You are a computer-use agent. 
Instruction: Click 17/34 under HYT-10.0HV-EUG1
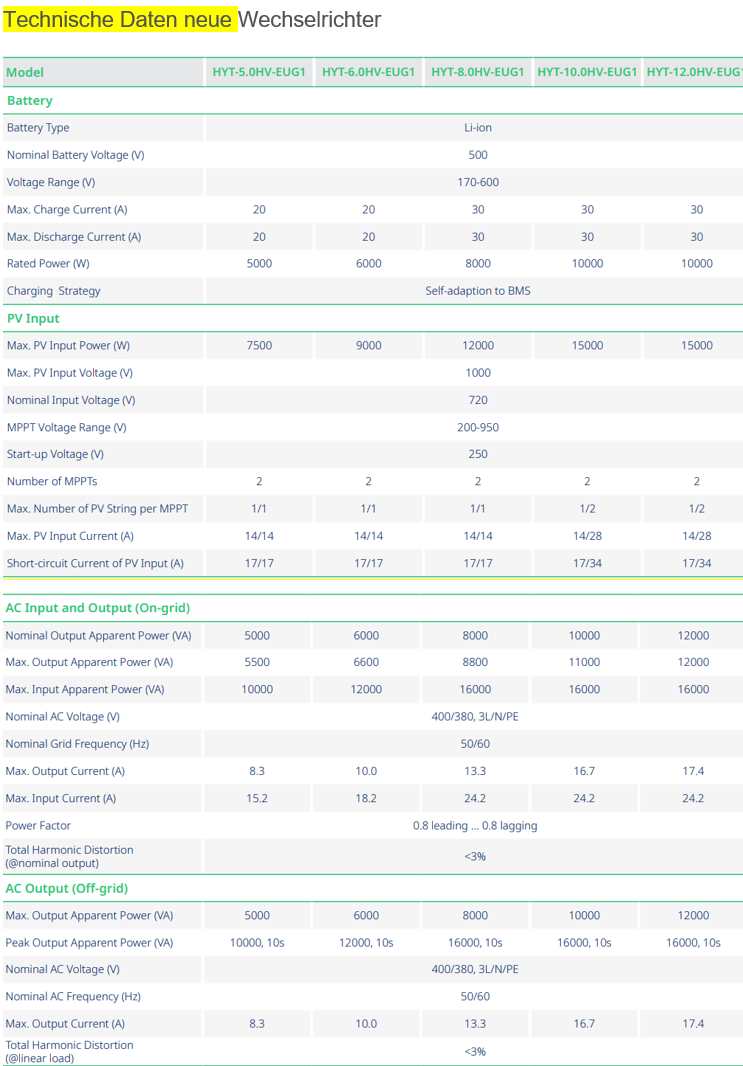(x=587, y=563)
